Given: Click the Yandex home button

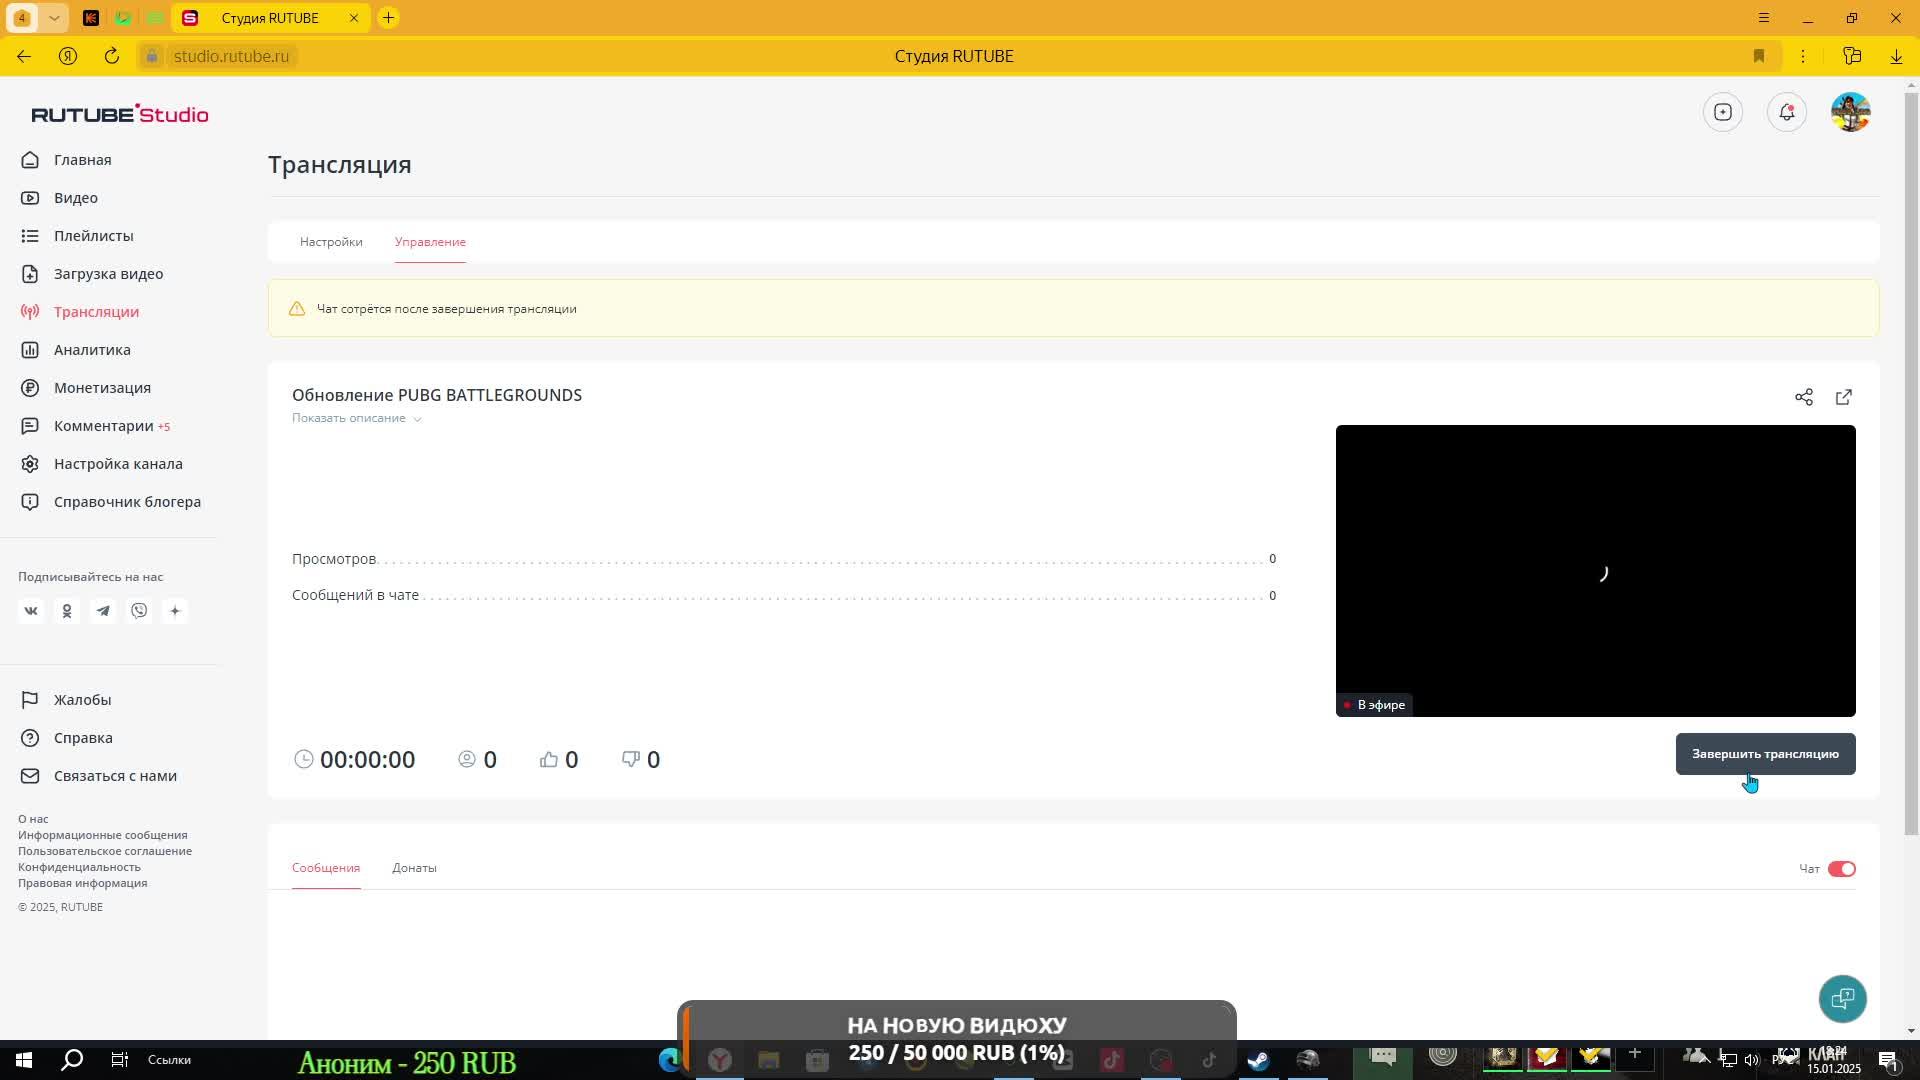Looking at the screenshot, I should click(x=68, y=56).
